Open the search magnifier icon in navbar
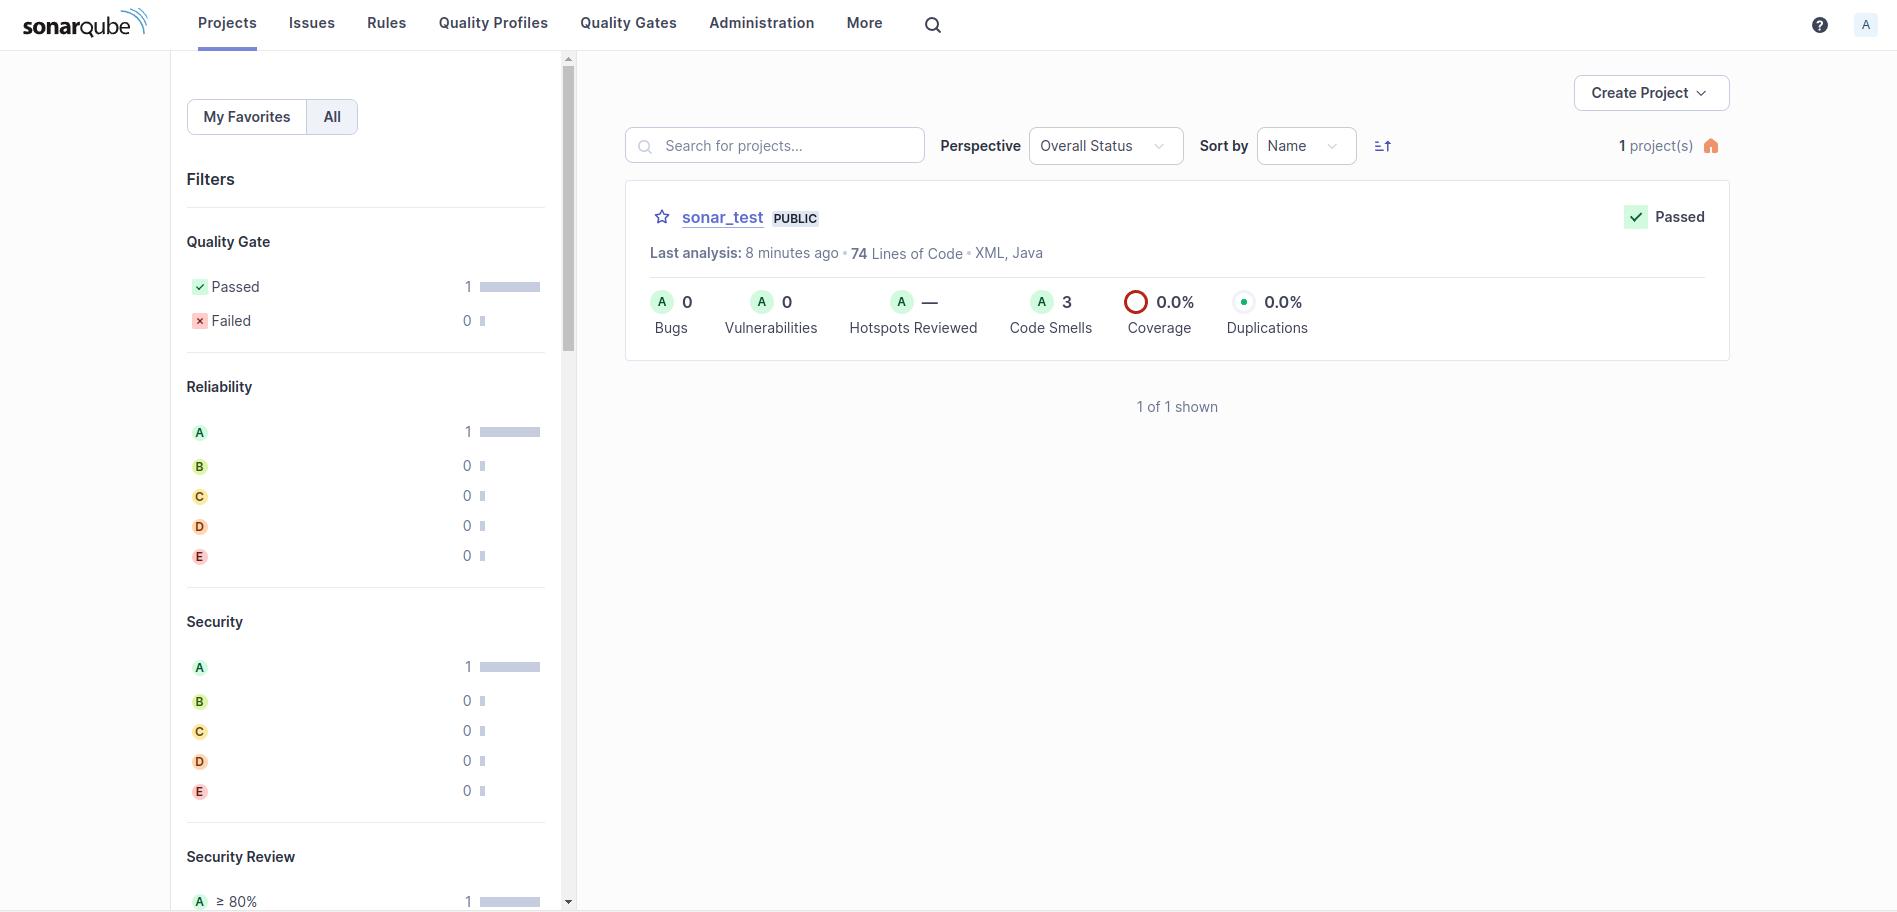 pos(933,25)
